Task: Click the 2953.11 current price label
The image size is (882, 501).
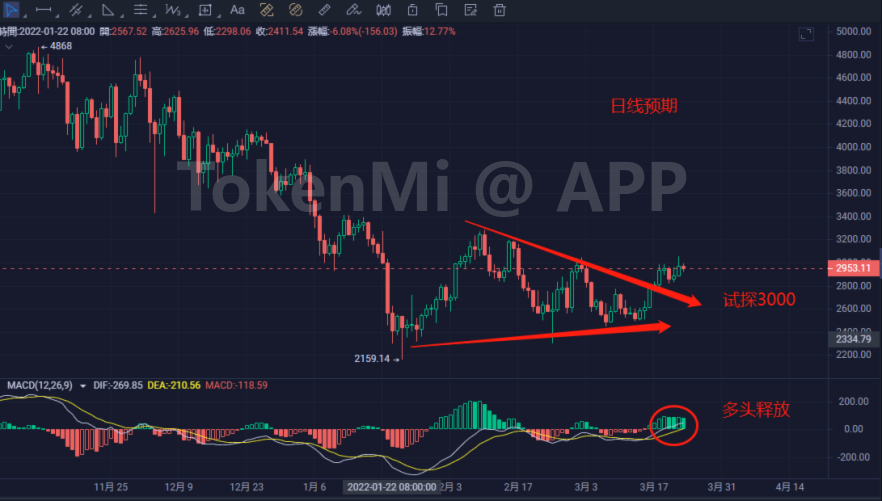Action: [x=853, y=268]
